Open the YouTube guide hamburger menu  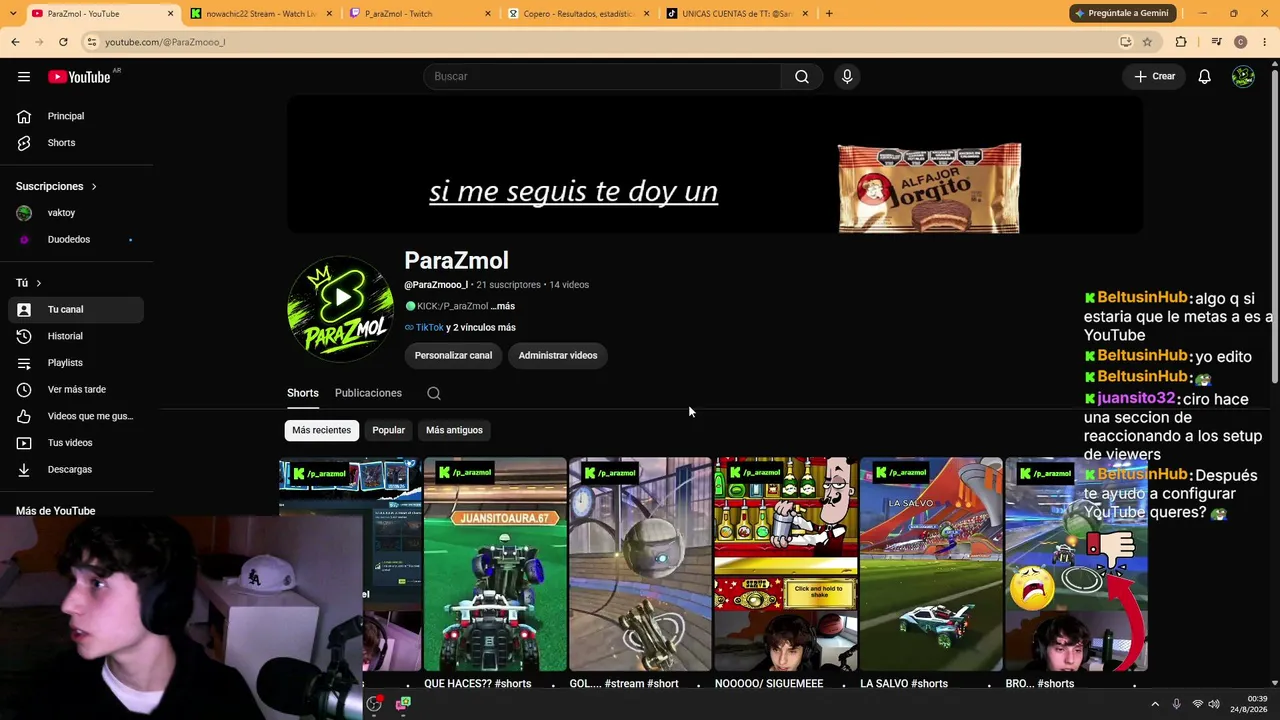24,77
